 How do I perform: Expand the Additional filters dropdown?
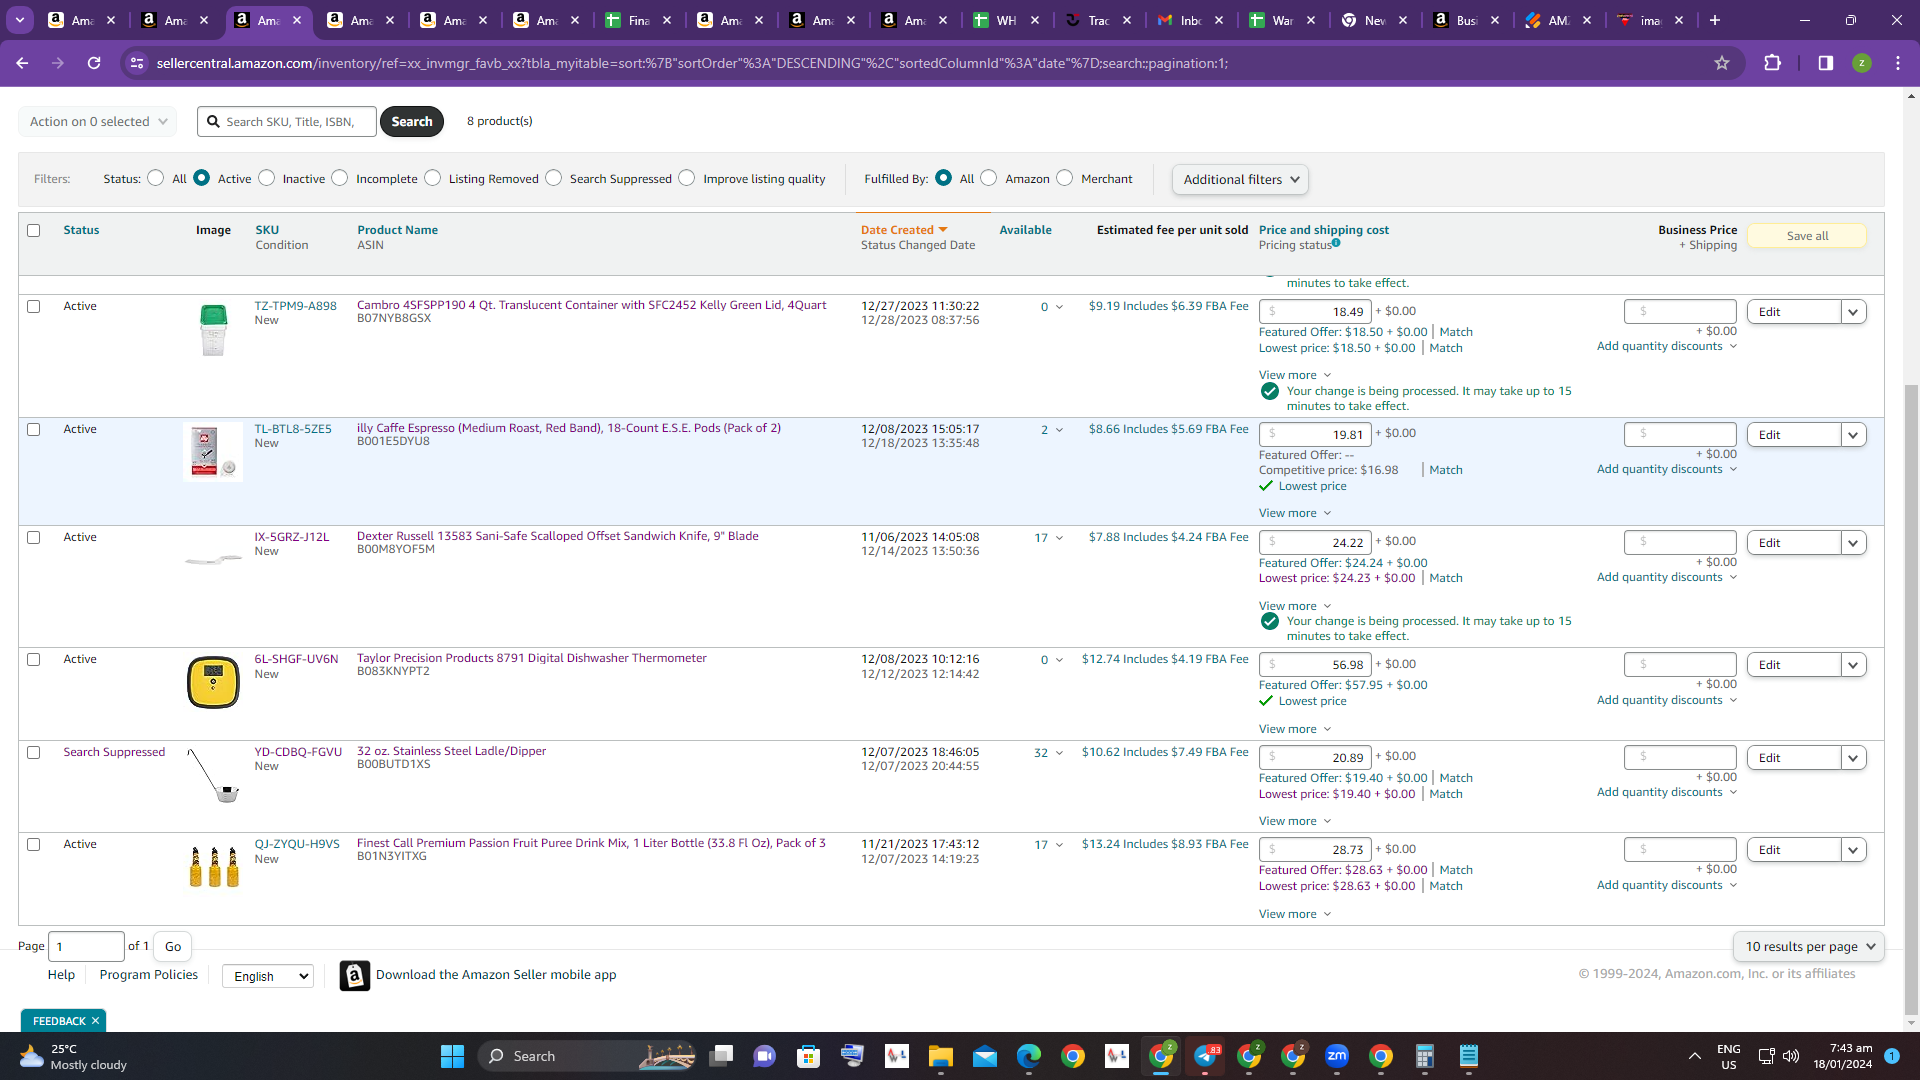coord(1240,179)
